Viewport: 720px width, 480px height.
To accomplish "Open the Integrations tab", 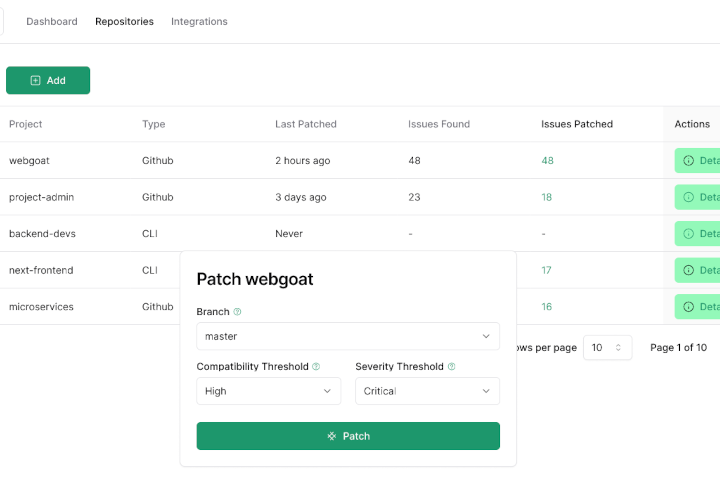I will (x=199, y=21).
